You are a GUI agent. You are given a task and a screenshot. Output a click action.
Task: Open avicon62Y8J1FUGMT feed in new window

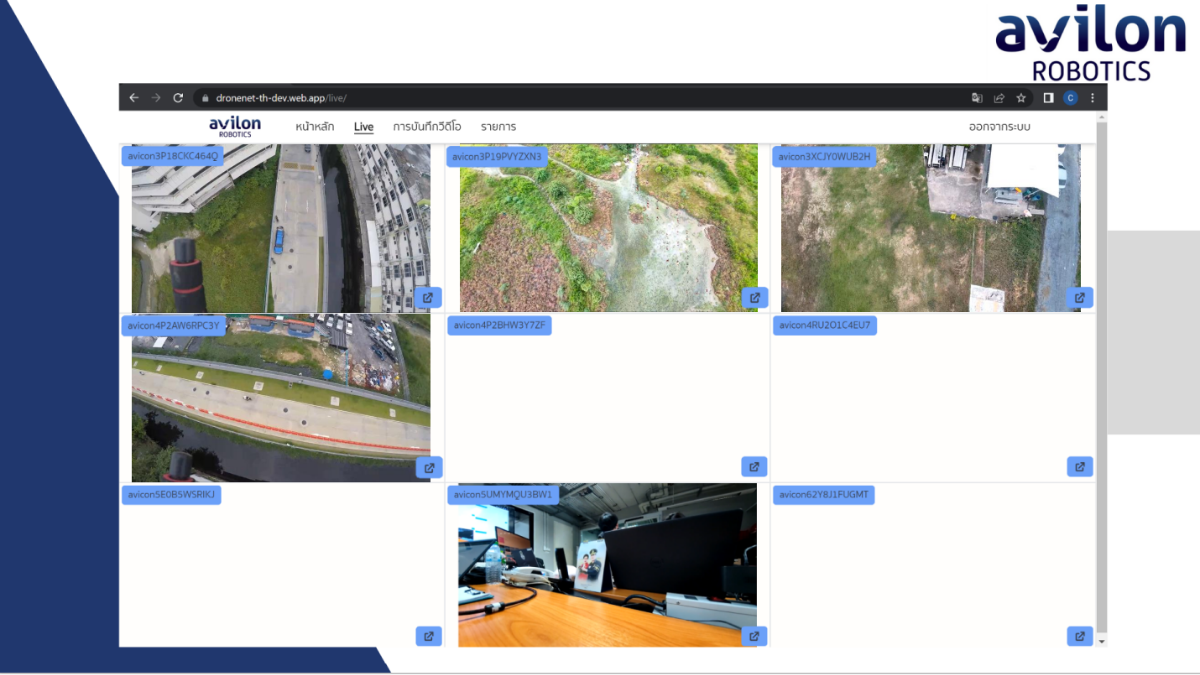[x=1080, y=636]
